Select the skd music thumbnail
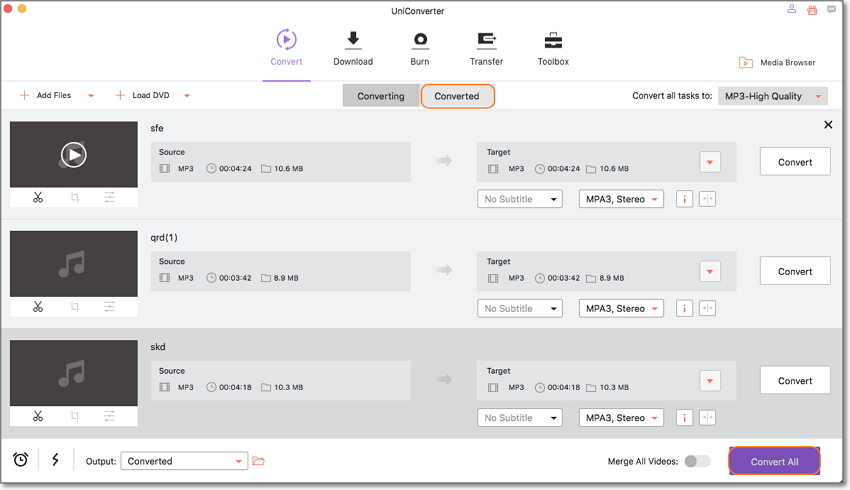The height and width of the screenshot is (490, 850). click(74, 373)
